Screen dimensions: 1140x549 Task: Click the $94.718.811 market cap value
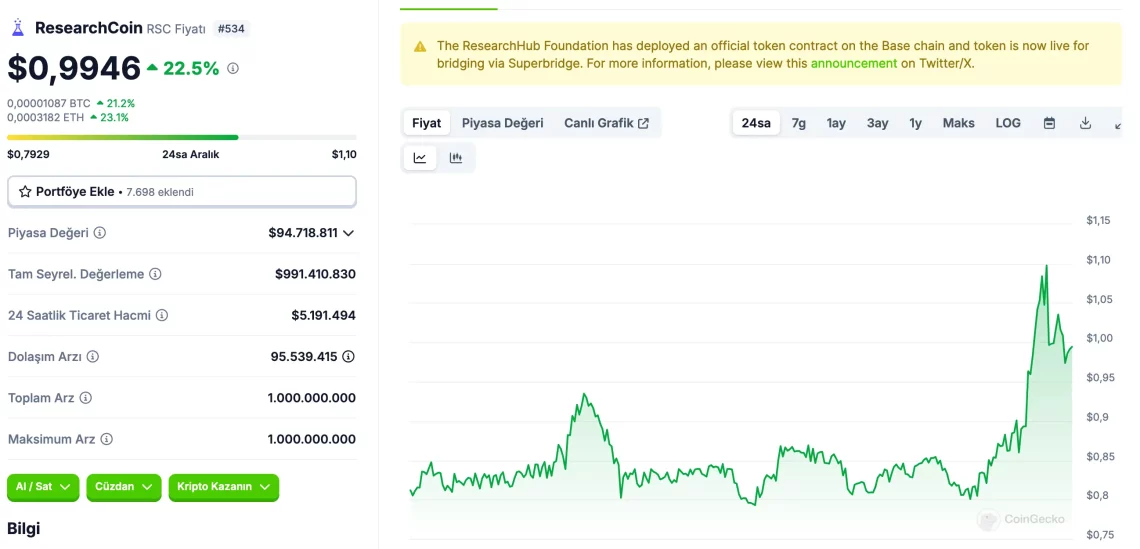303,233
